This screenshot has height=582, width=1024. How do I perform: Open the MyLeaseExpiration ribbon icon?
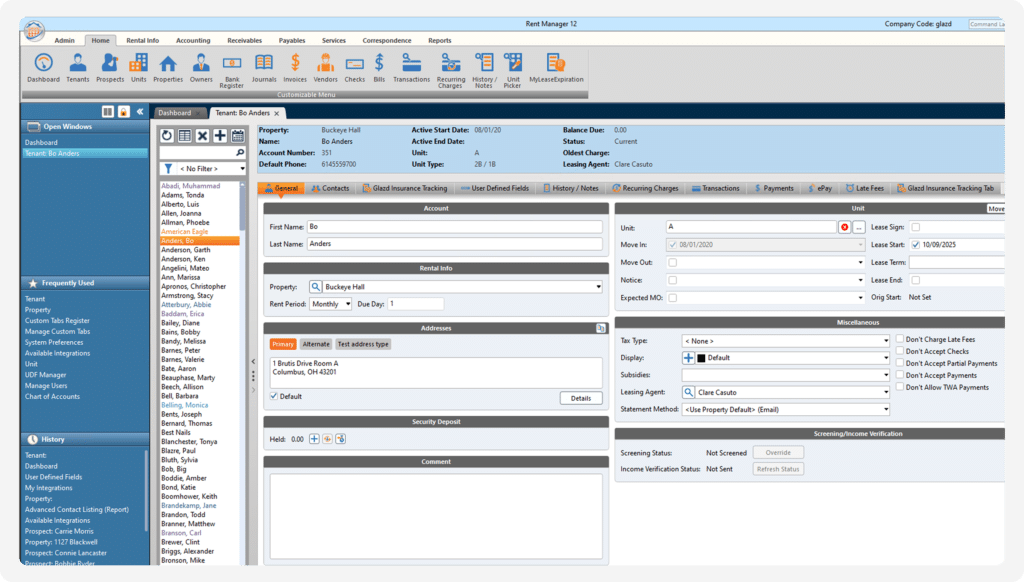pyautogui.click(x=556, y=68)
